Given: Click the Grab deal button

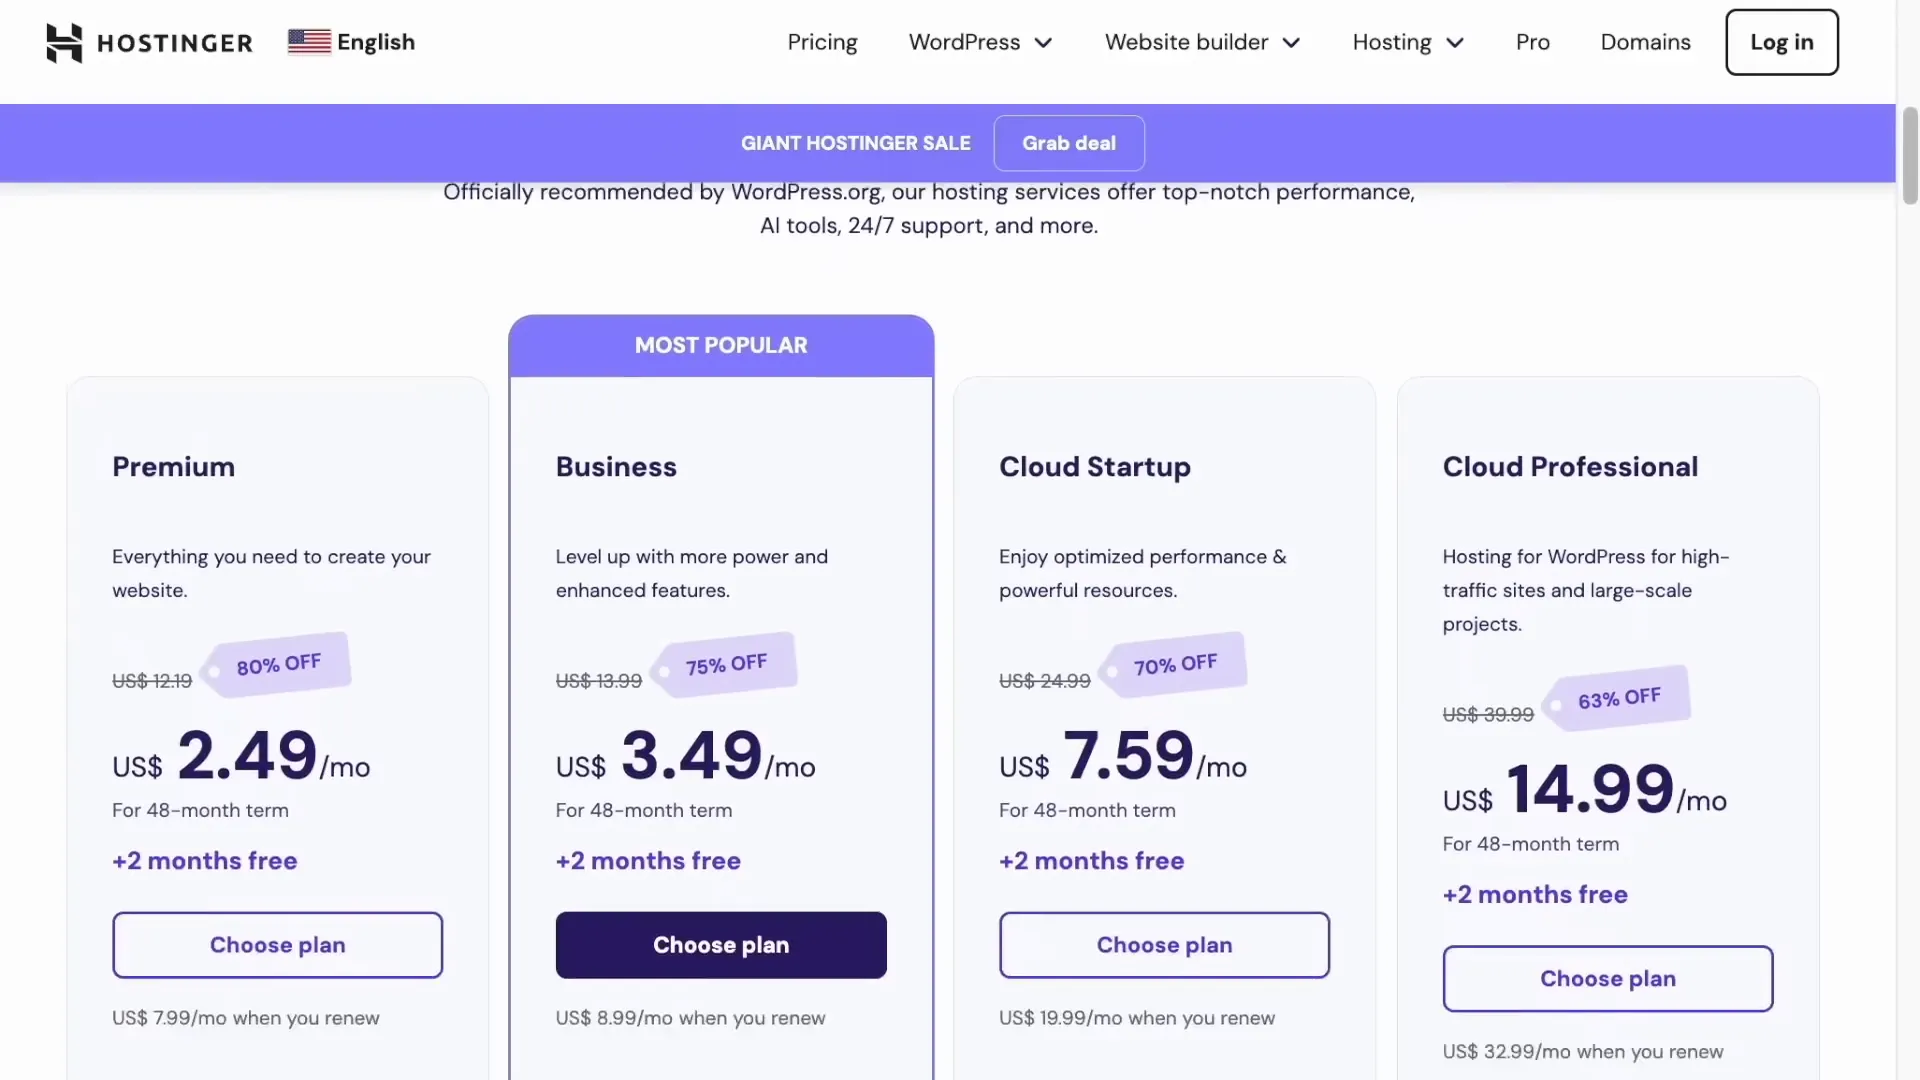Looking at the screenshot, I should [1068, 143].
